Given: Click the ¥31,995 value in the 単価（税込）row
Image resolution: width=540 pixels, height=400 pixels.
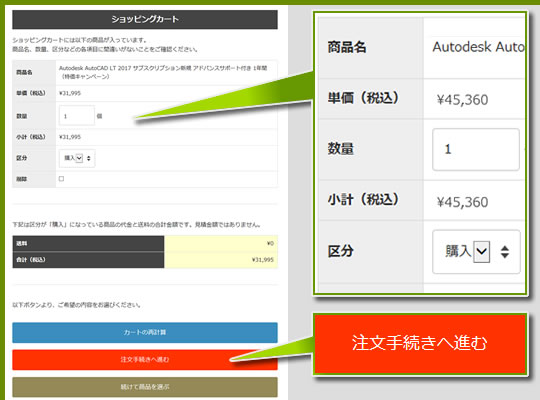Looking at the screenshot, I should pyautogui.click(x=70, y=93).
